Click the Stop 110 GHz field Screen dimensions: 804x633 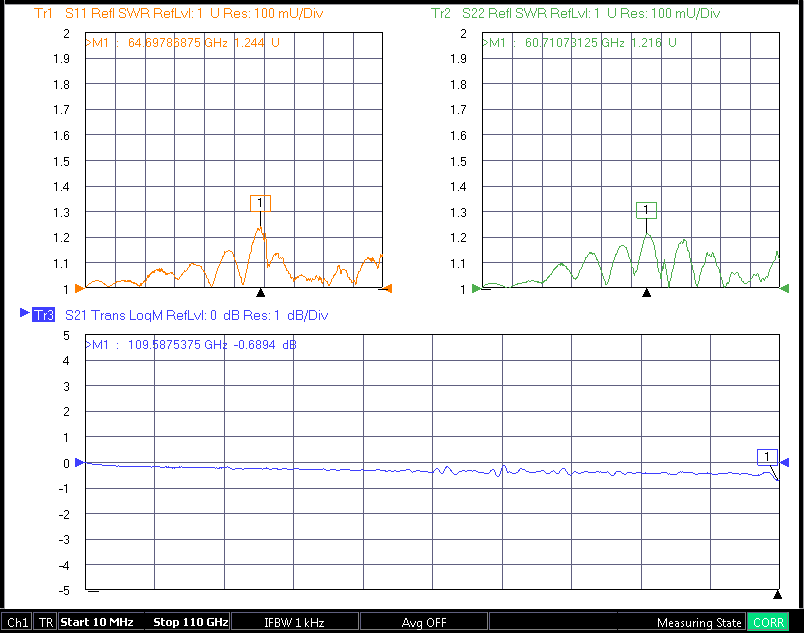click(190, 622)
